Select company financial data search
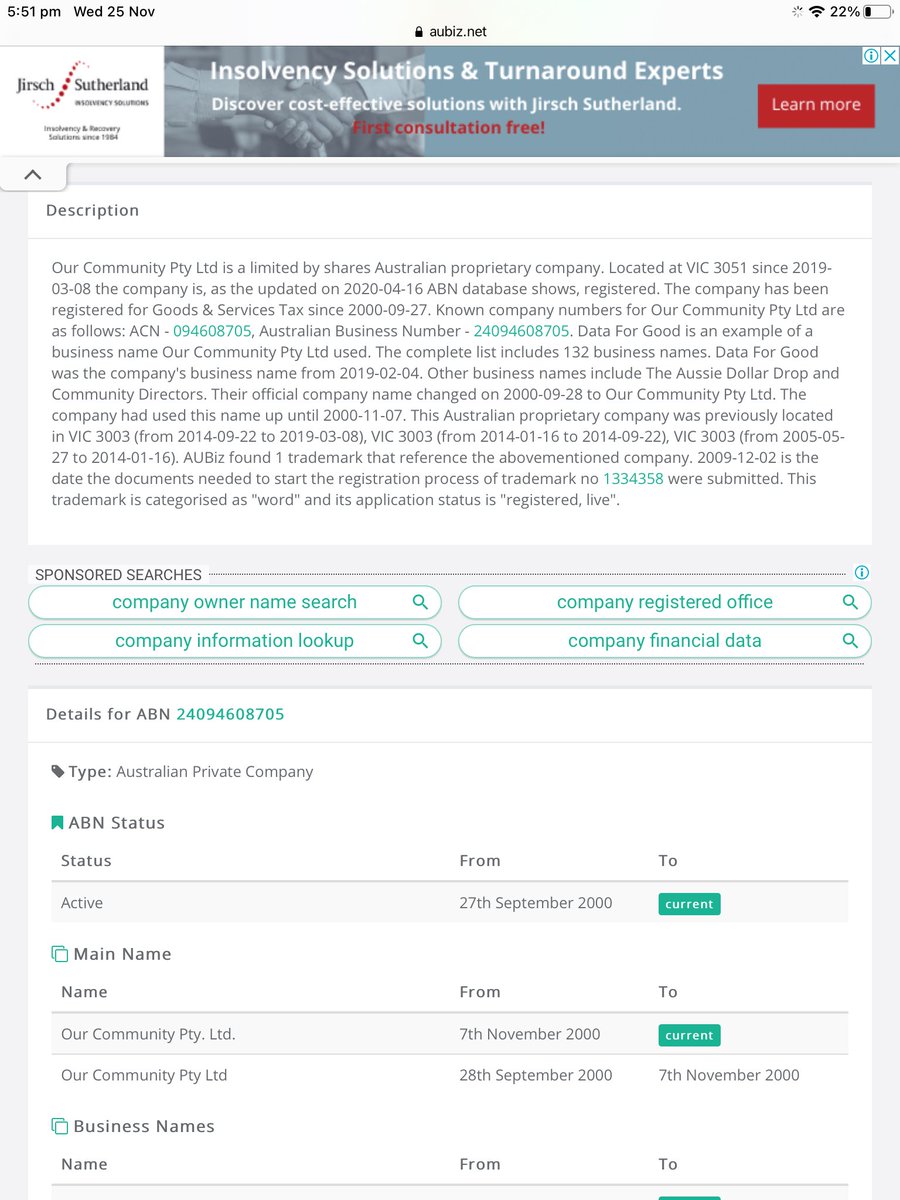Image resolution: width=900 pixels, height=1200 pixels. (x=665, y=641)
